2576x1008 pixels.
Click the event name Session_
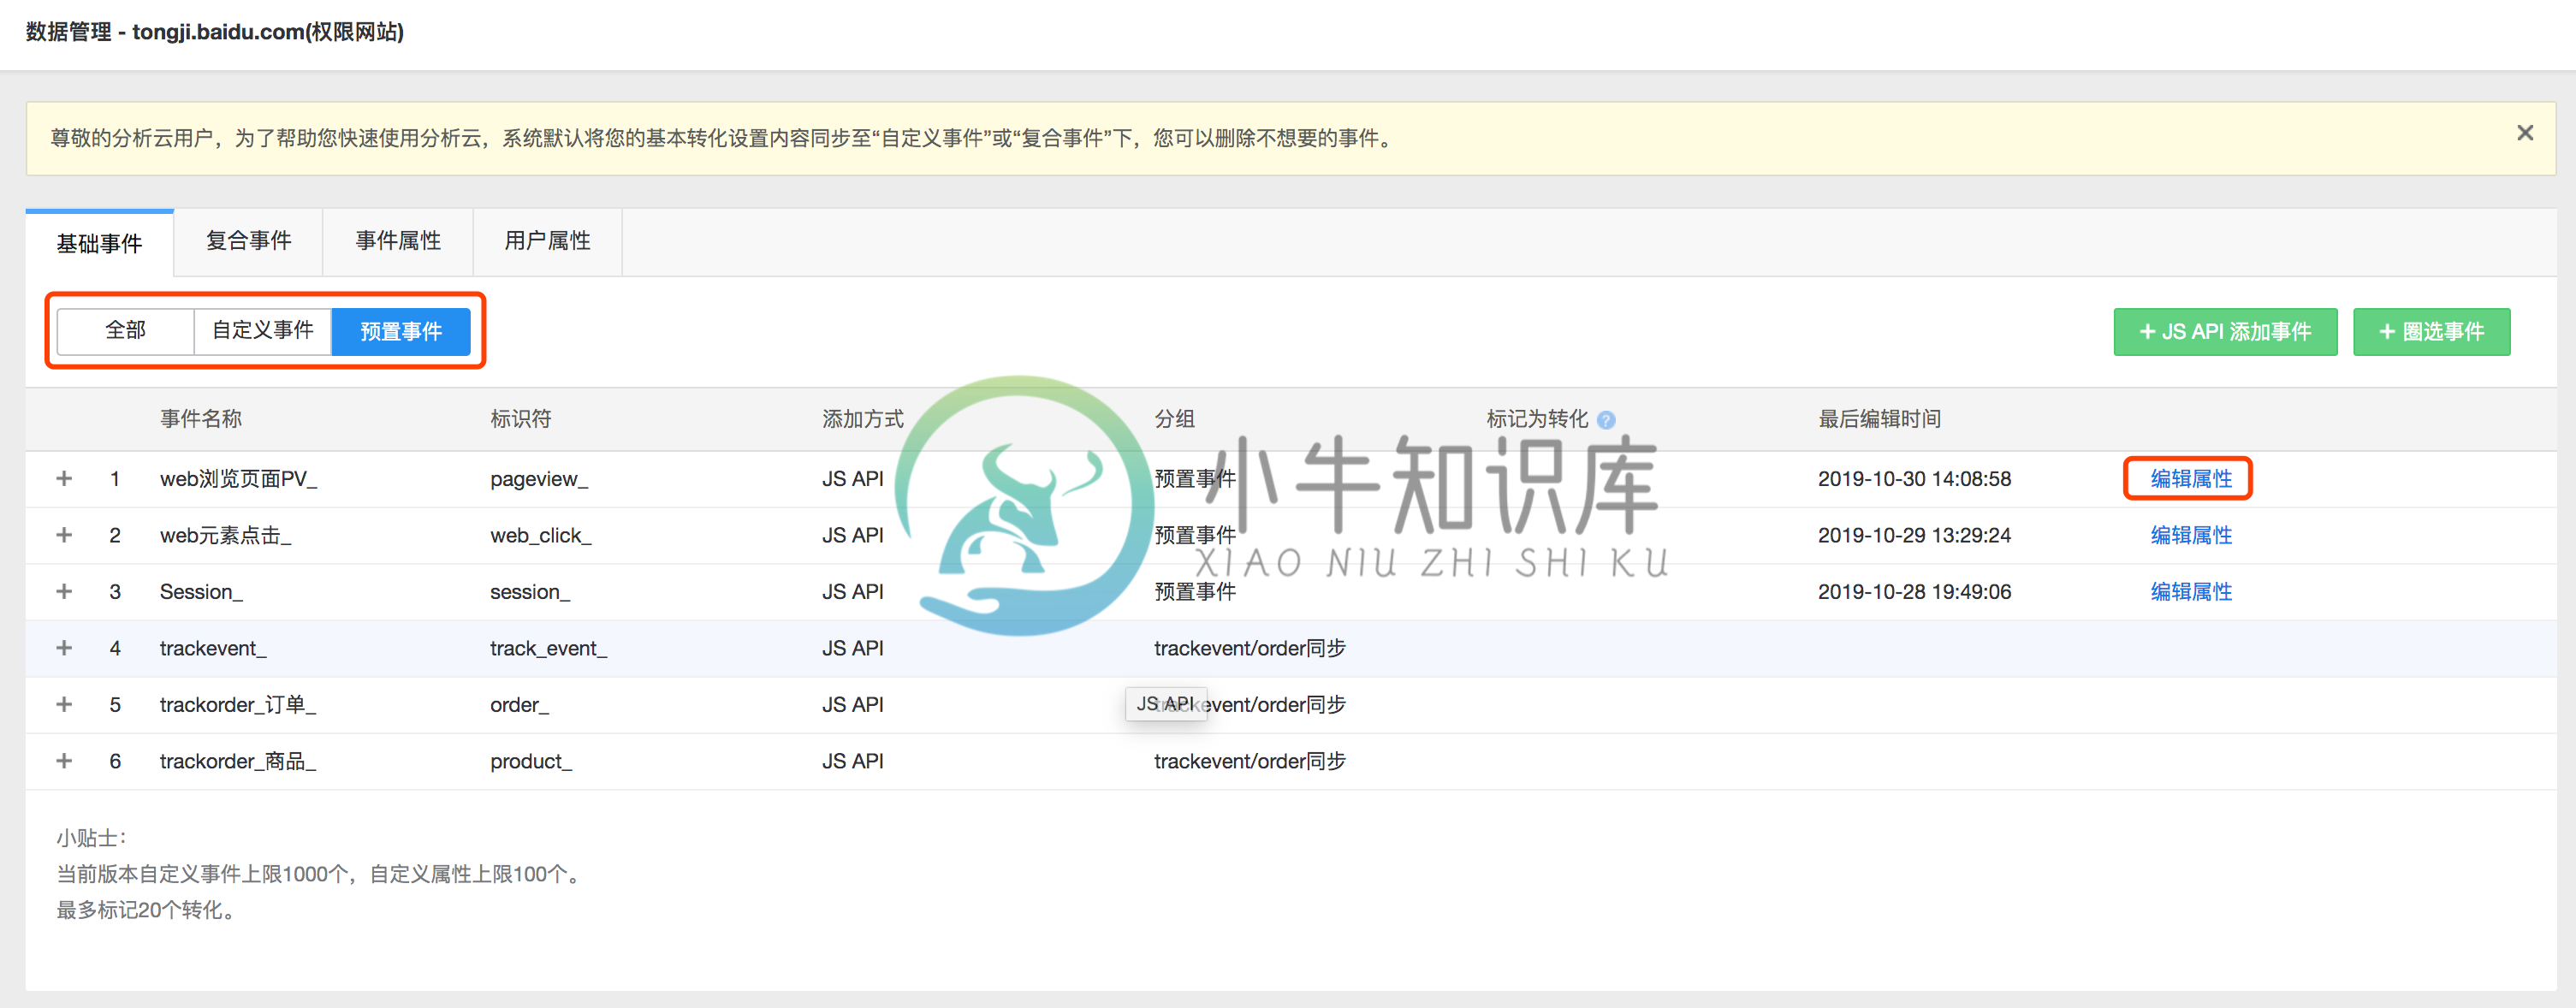(201, 592)
